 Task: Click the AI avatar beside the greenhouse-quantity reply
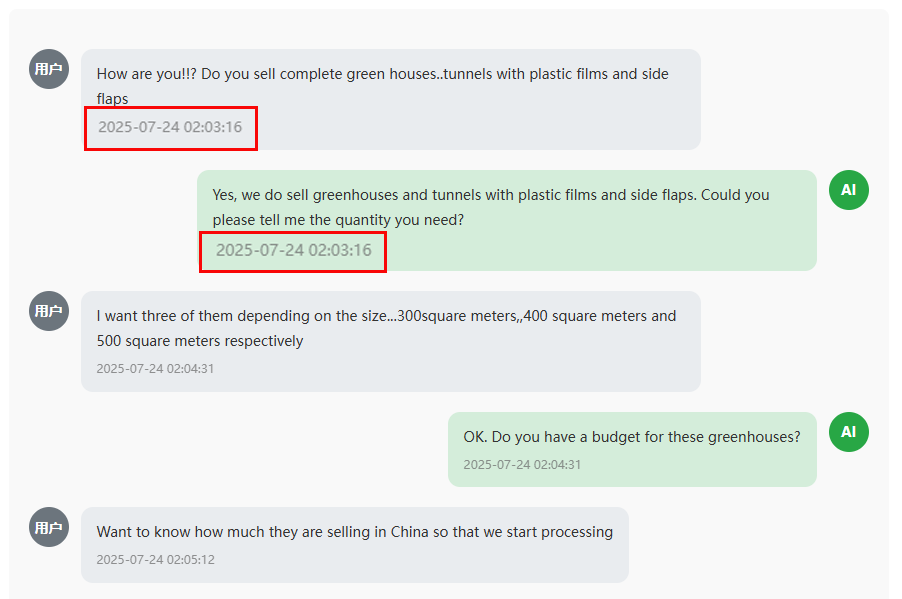click(x=849, y=190)
